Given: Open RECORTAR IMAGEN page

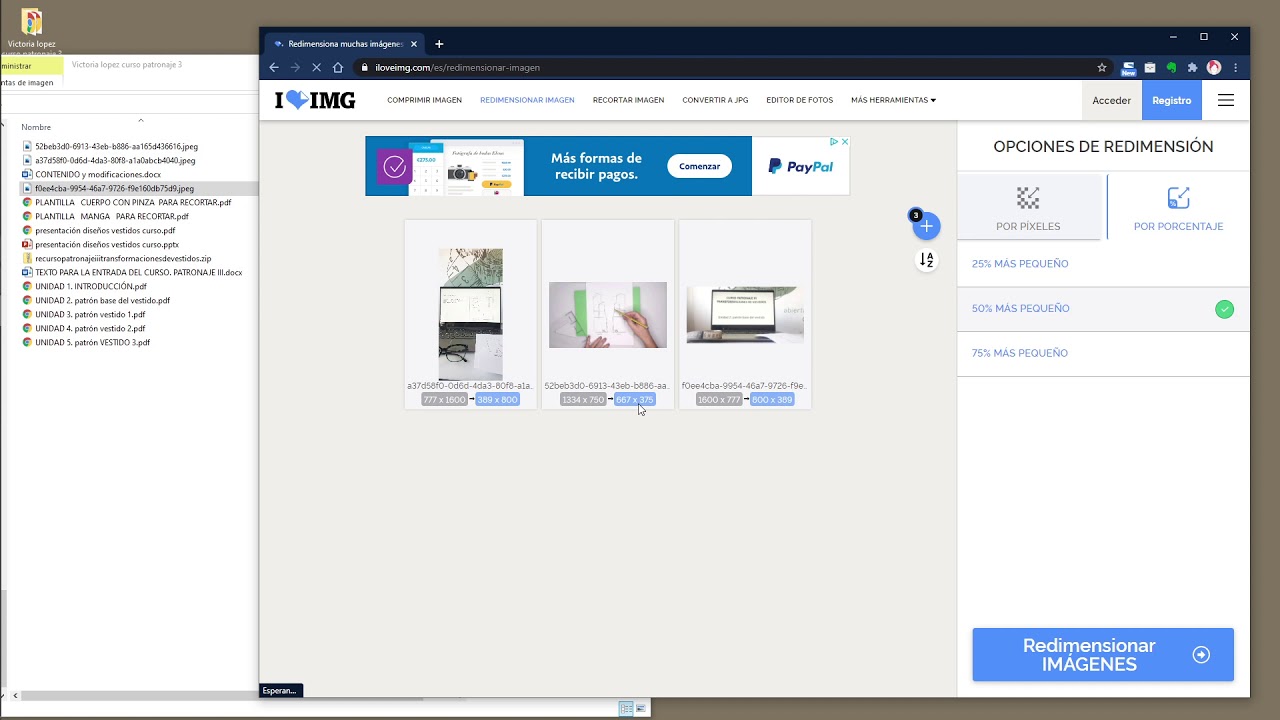Looking at the screenshot, I should coord(628,100).
